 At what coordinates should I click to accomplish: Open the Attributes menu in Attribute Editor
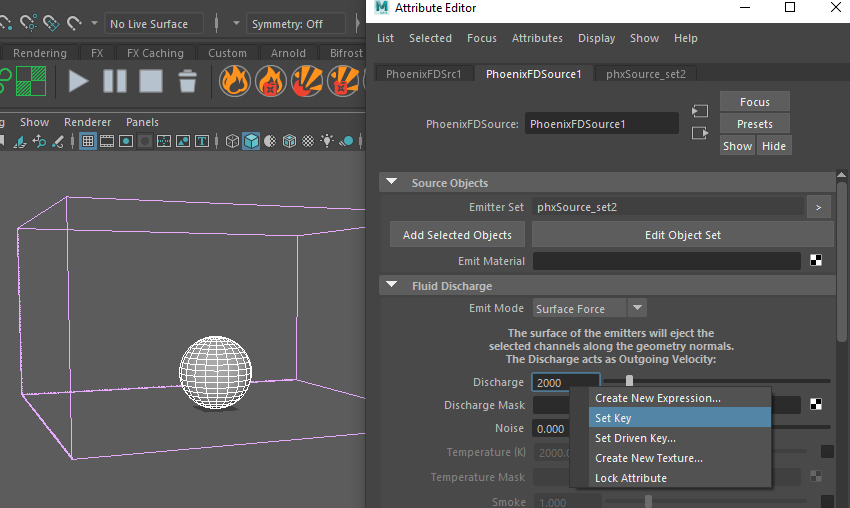coord(537,38)
